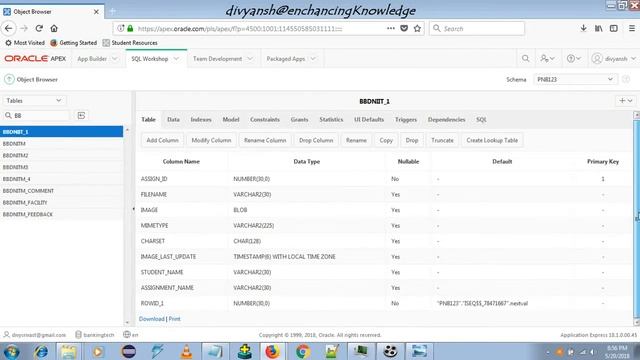Open new browser tab plus
The image size is (640, 360).
113,11
